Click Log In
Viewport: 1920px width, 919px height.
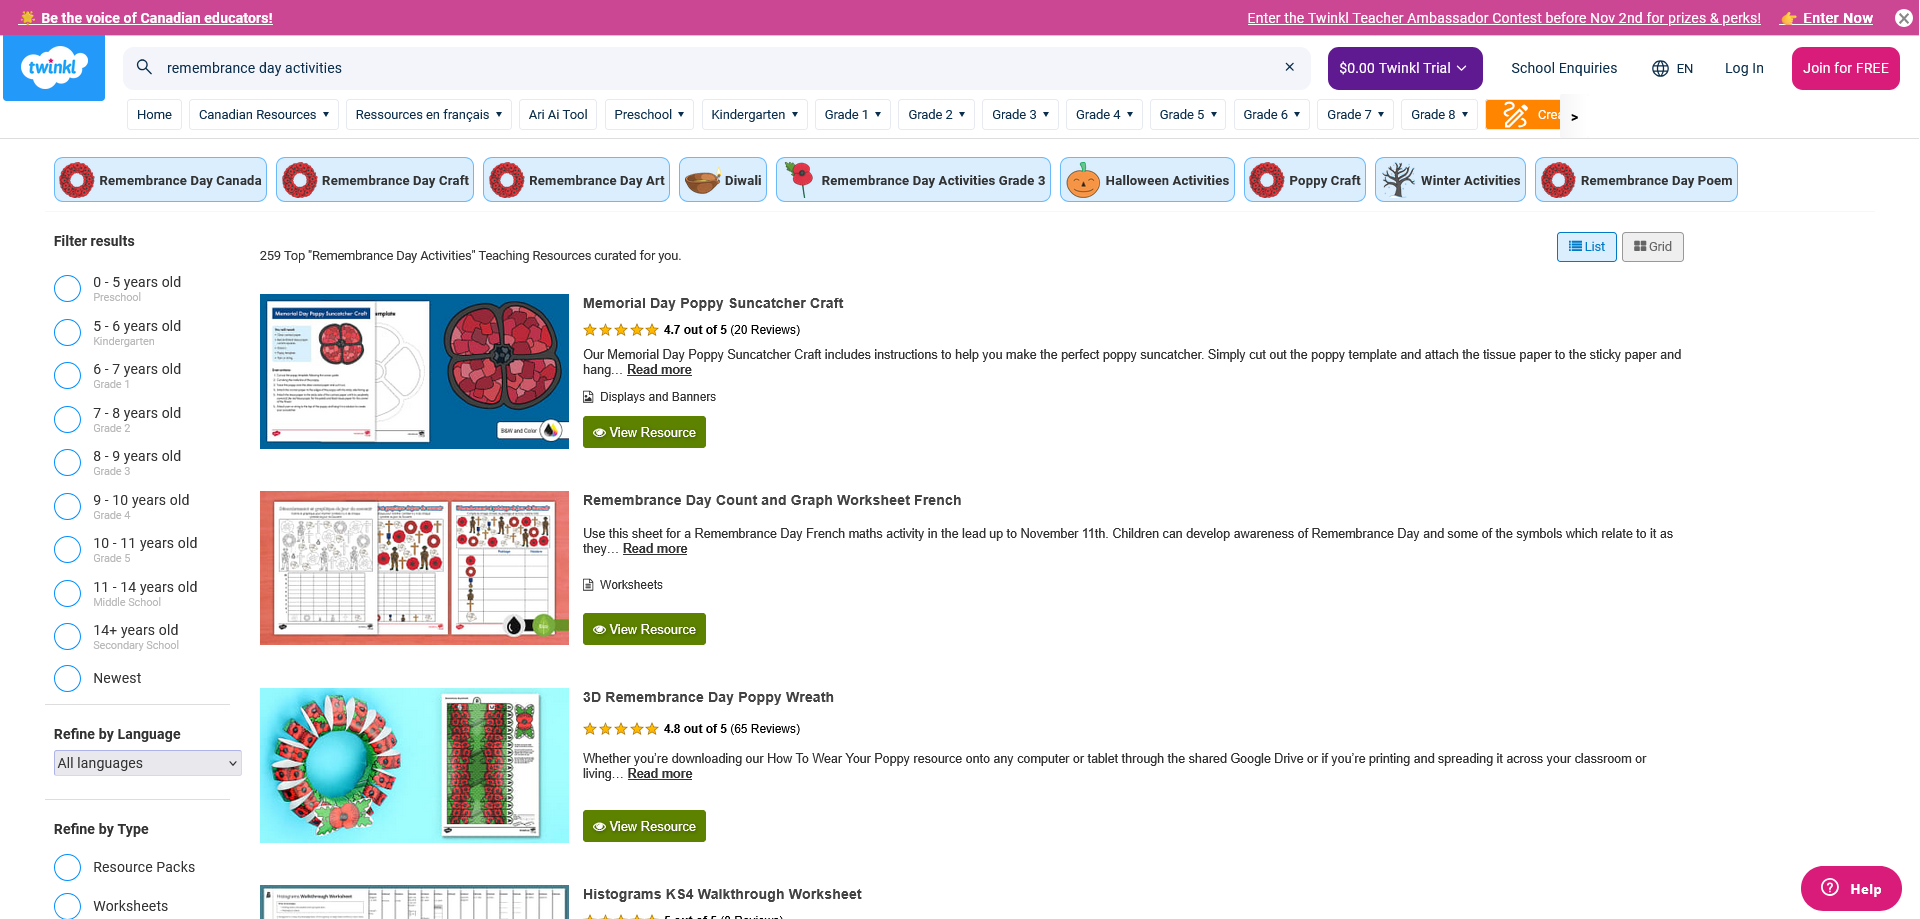pos(1744,68)
